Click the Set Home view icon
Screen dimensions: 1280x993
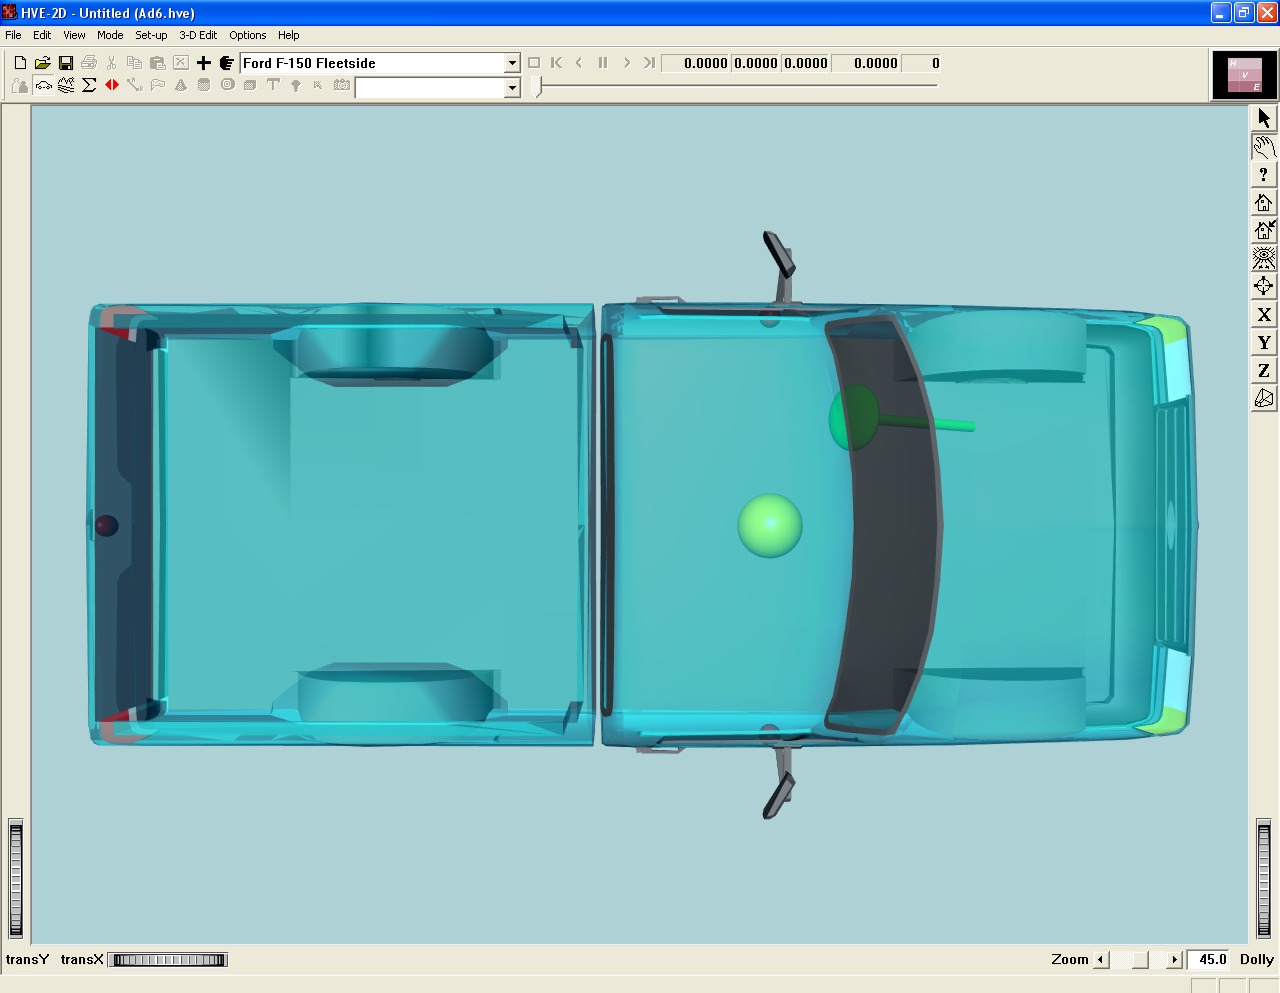pos(1264,230)
